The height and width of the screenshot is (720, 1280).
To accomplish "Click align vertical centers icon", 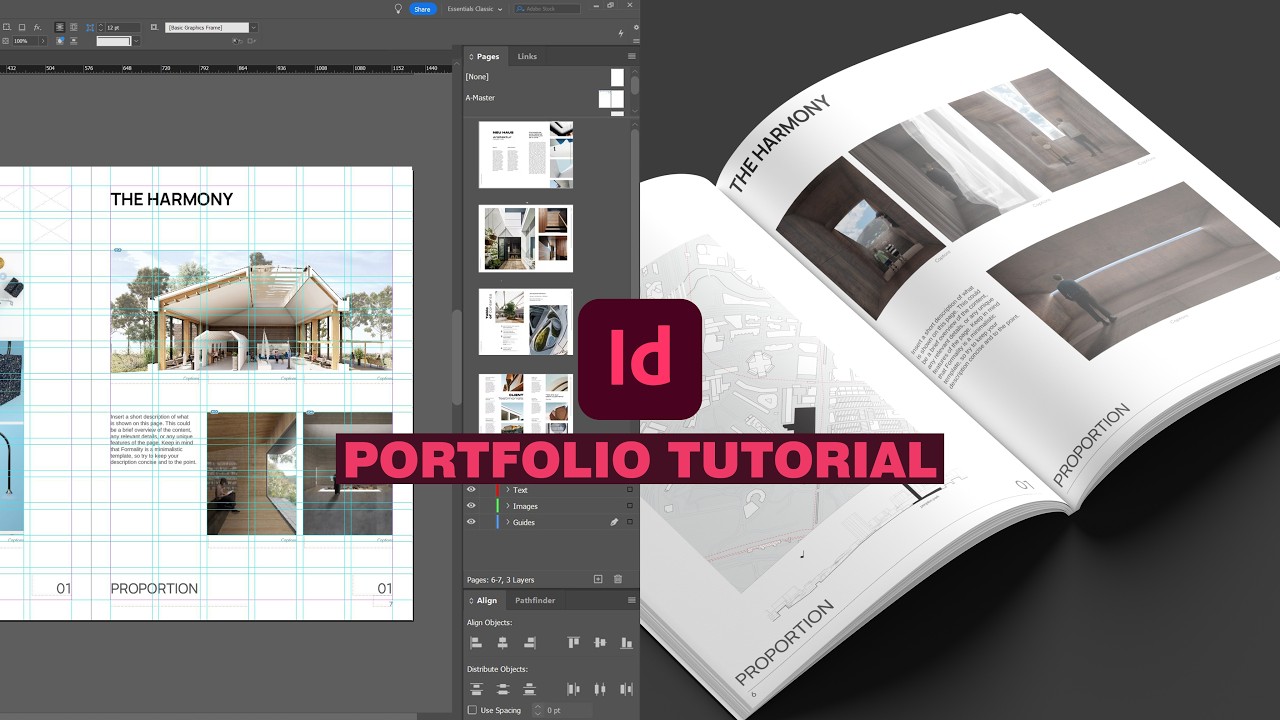I will click(600, 643).
